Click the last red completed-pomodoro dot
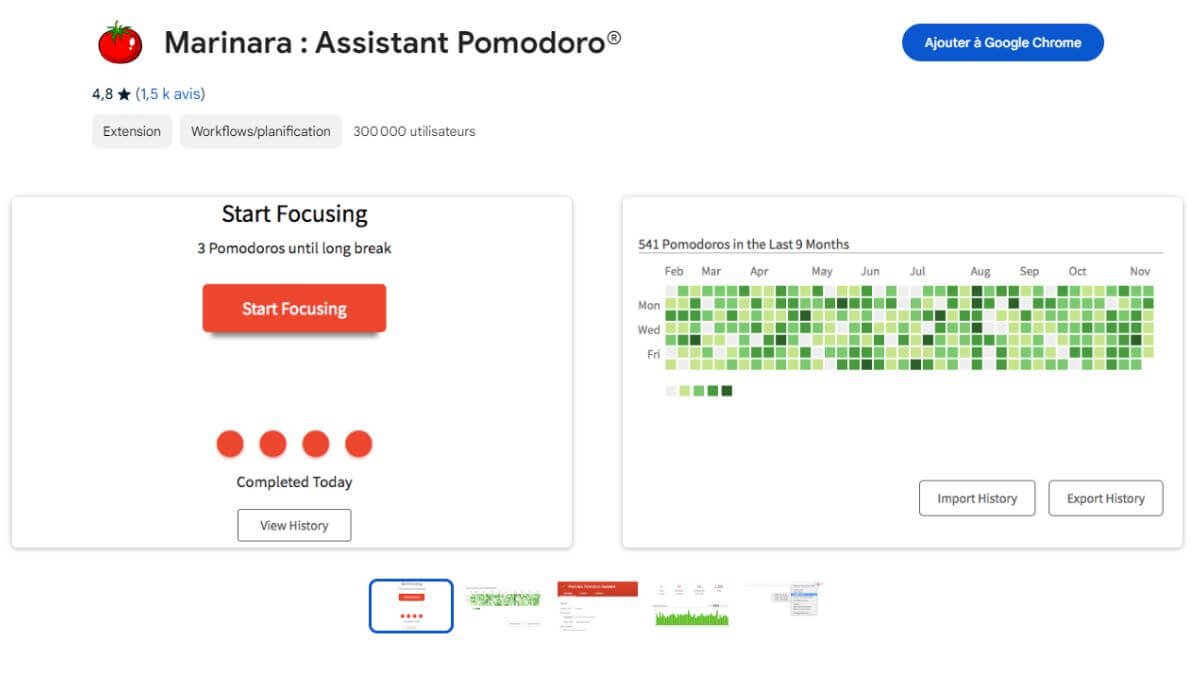The height and width of the screenshot is (675, 1200). click(x=358, y=444)
